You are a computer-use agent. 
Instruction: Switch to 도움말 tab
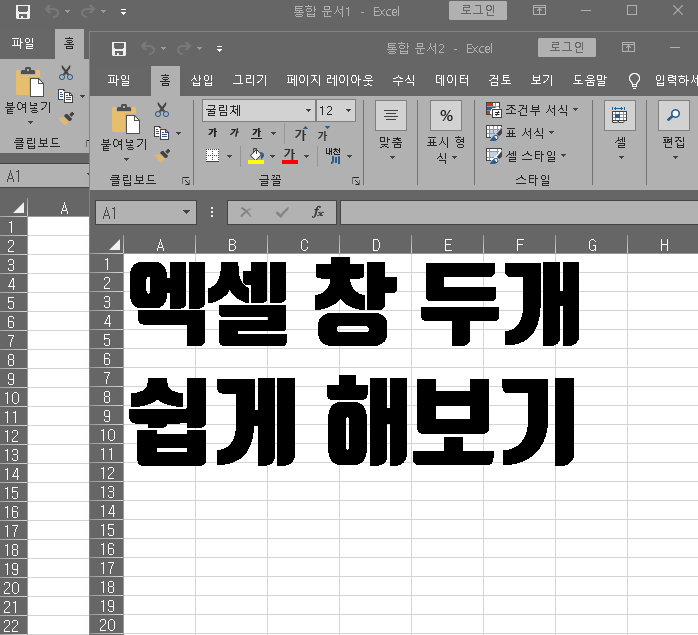tap(589, 80)
